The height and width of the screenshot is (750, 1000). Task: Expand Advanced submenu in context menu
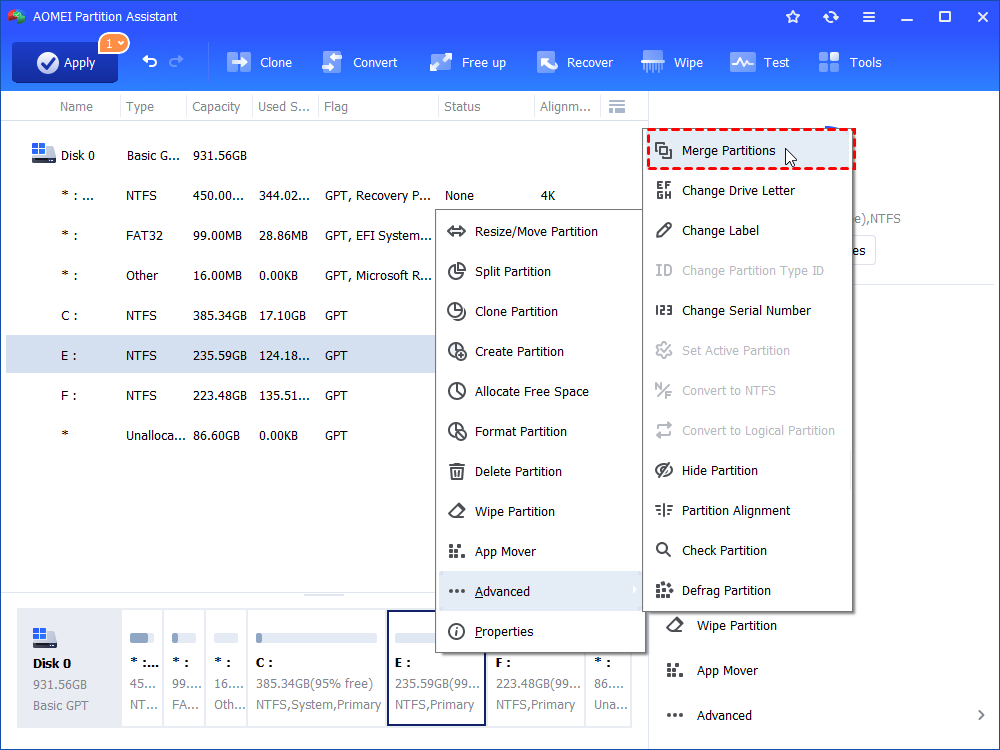[540, 591]
